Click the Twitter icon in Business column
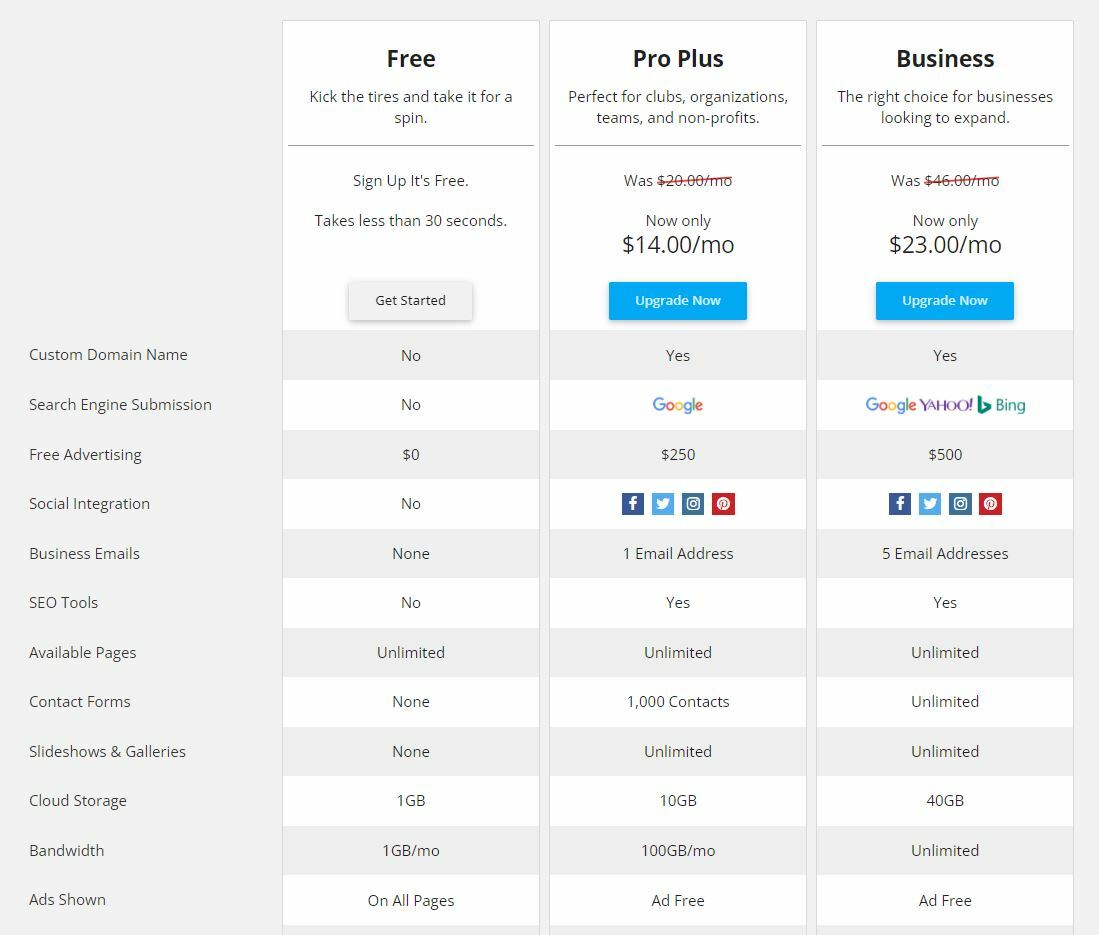Viewport: 1099px width, 935px height. [929, 503]
